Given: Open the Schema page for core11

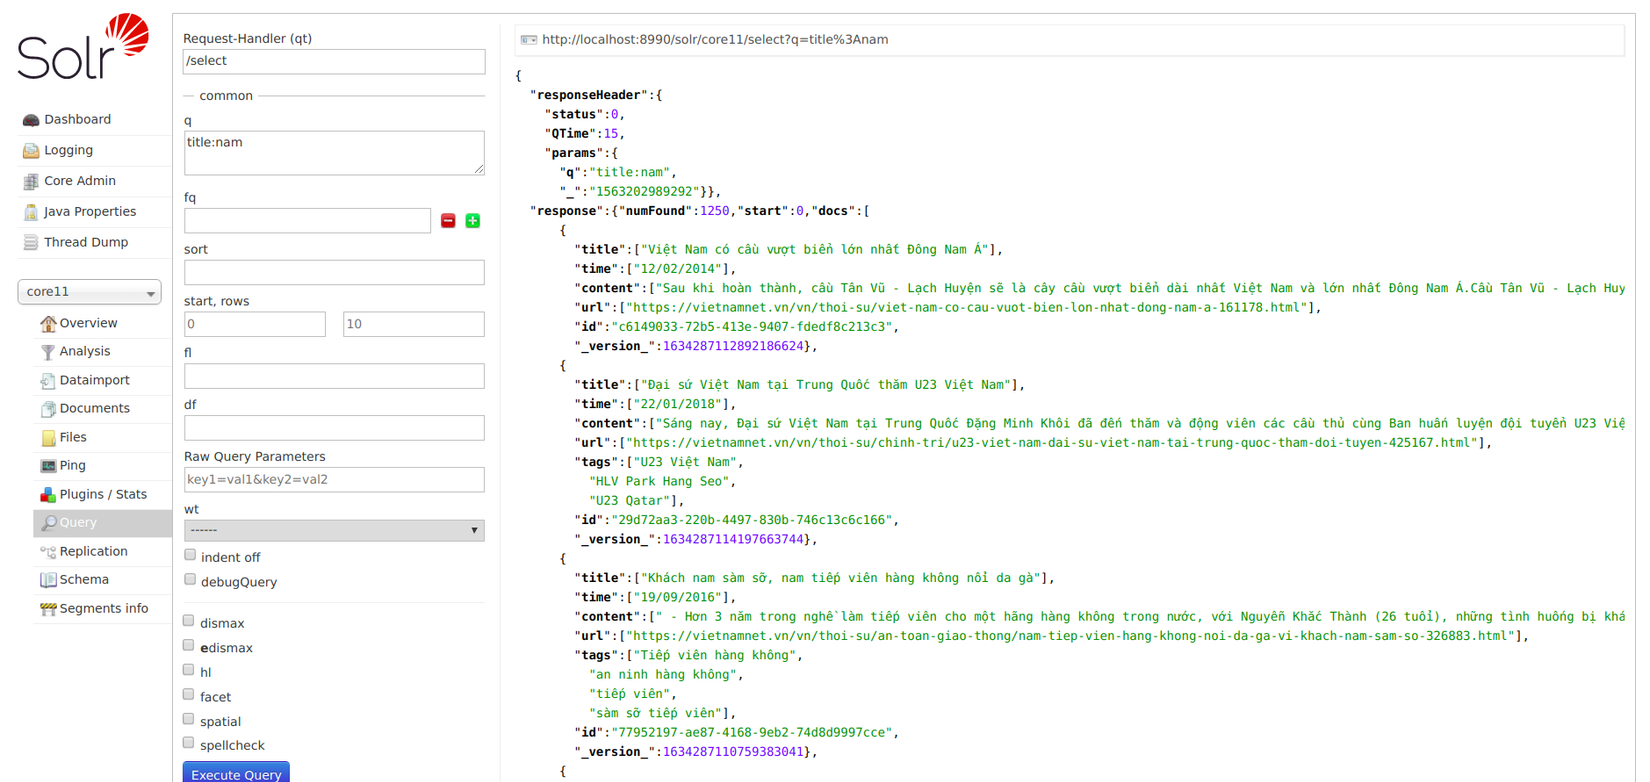Looking at the screenshot, I should click(84, 580).
